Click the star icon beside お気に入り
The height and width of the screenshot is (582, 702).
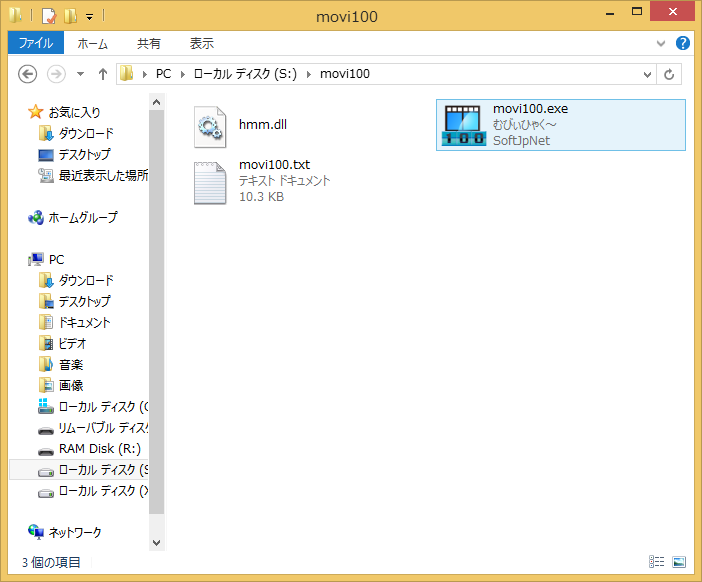click(36, 112)
